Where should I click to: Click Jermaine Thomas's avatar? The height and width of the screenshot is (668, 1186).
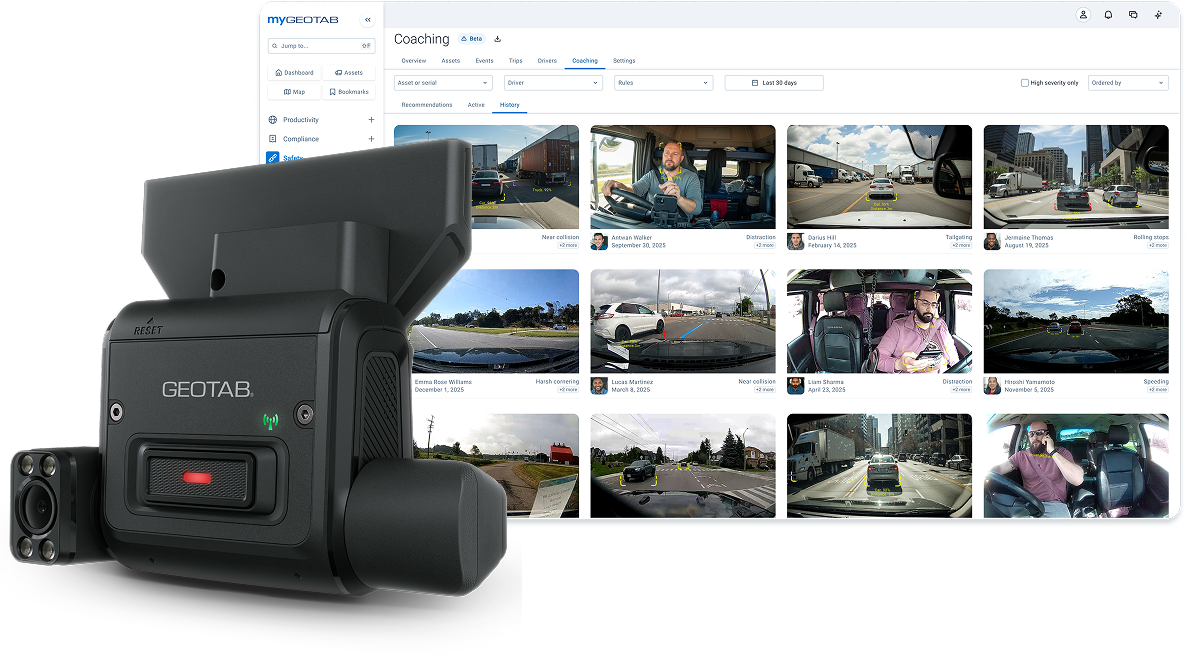click(992, 241)
